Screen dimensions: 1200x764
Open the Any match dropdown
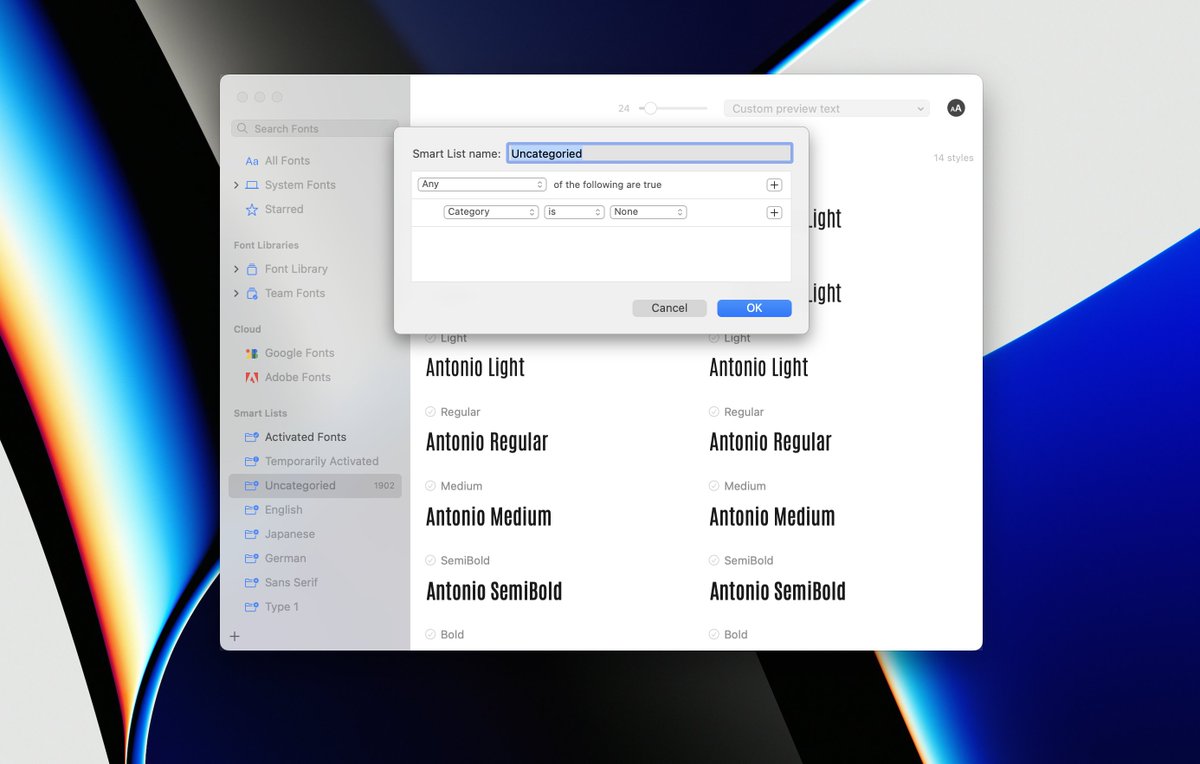[482, 185]
